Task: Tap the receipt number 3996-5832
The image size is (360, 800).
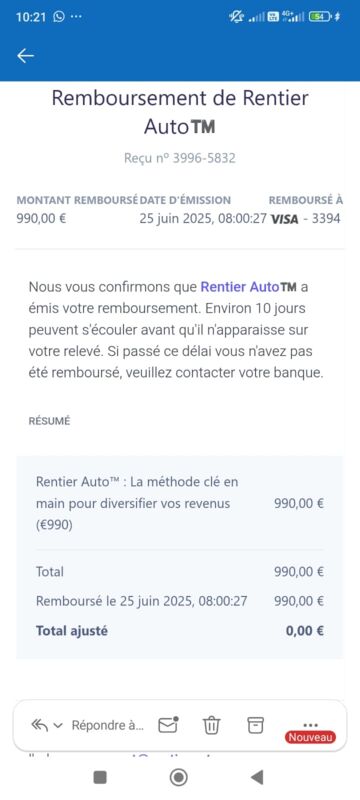Action: coord(204,158)
